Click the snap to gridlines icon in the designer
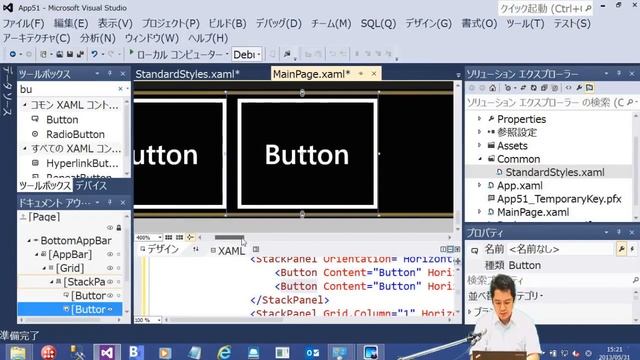The image size is (640, 360). tap(190, 237)
